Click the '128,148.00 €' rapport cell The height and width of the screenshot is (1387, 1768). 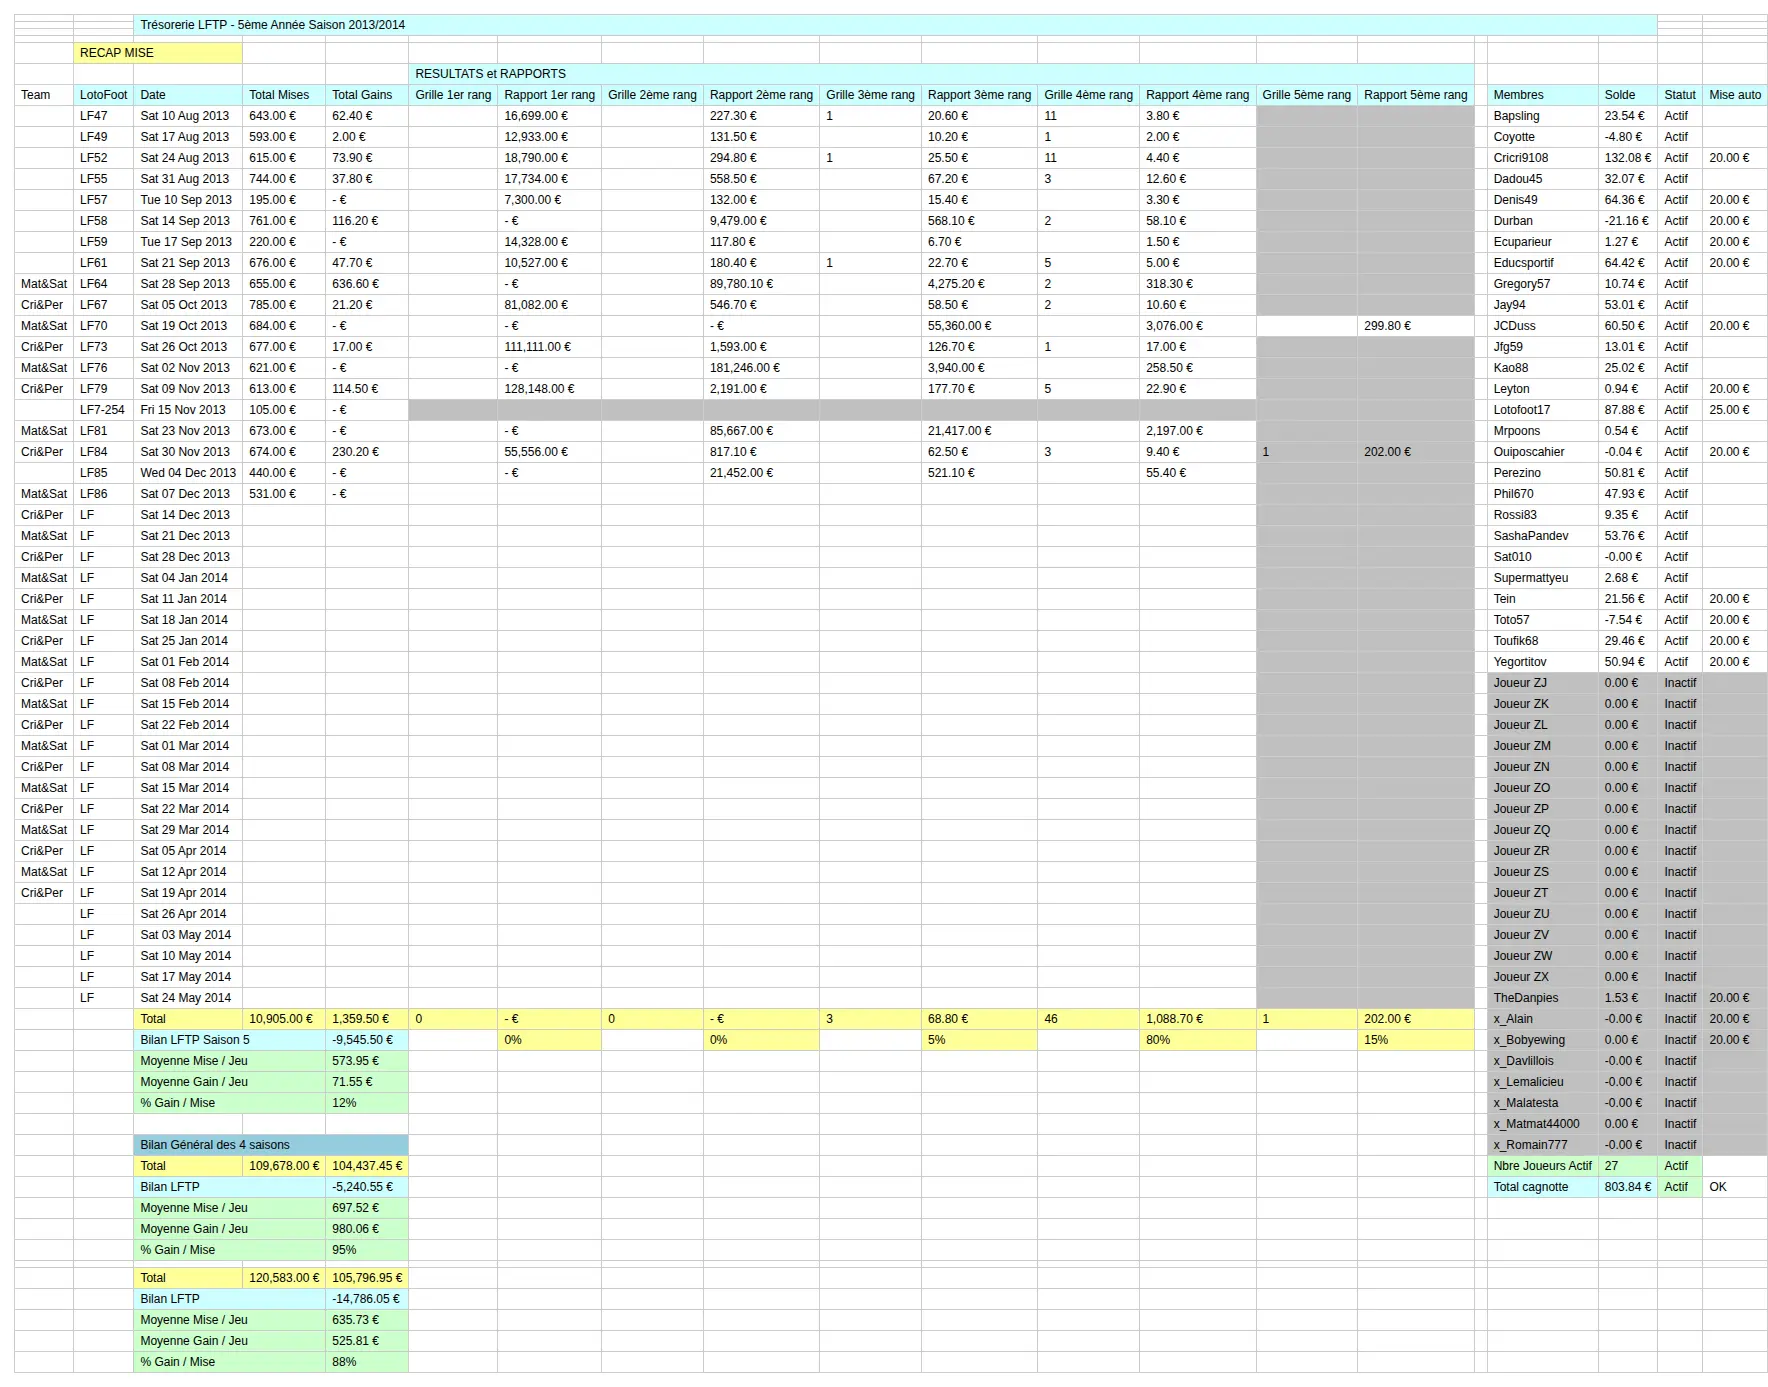click(x=549, y=389)
